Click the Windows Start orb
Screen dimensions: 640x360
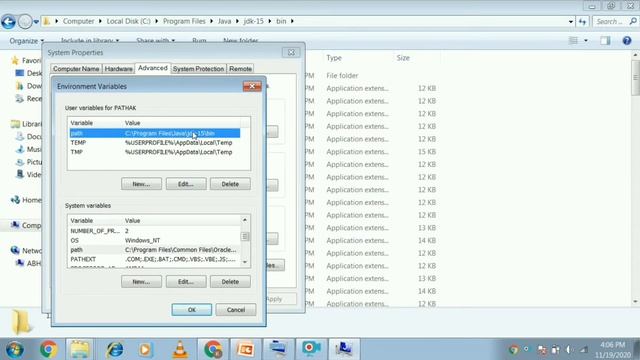click(15, 349)
